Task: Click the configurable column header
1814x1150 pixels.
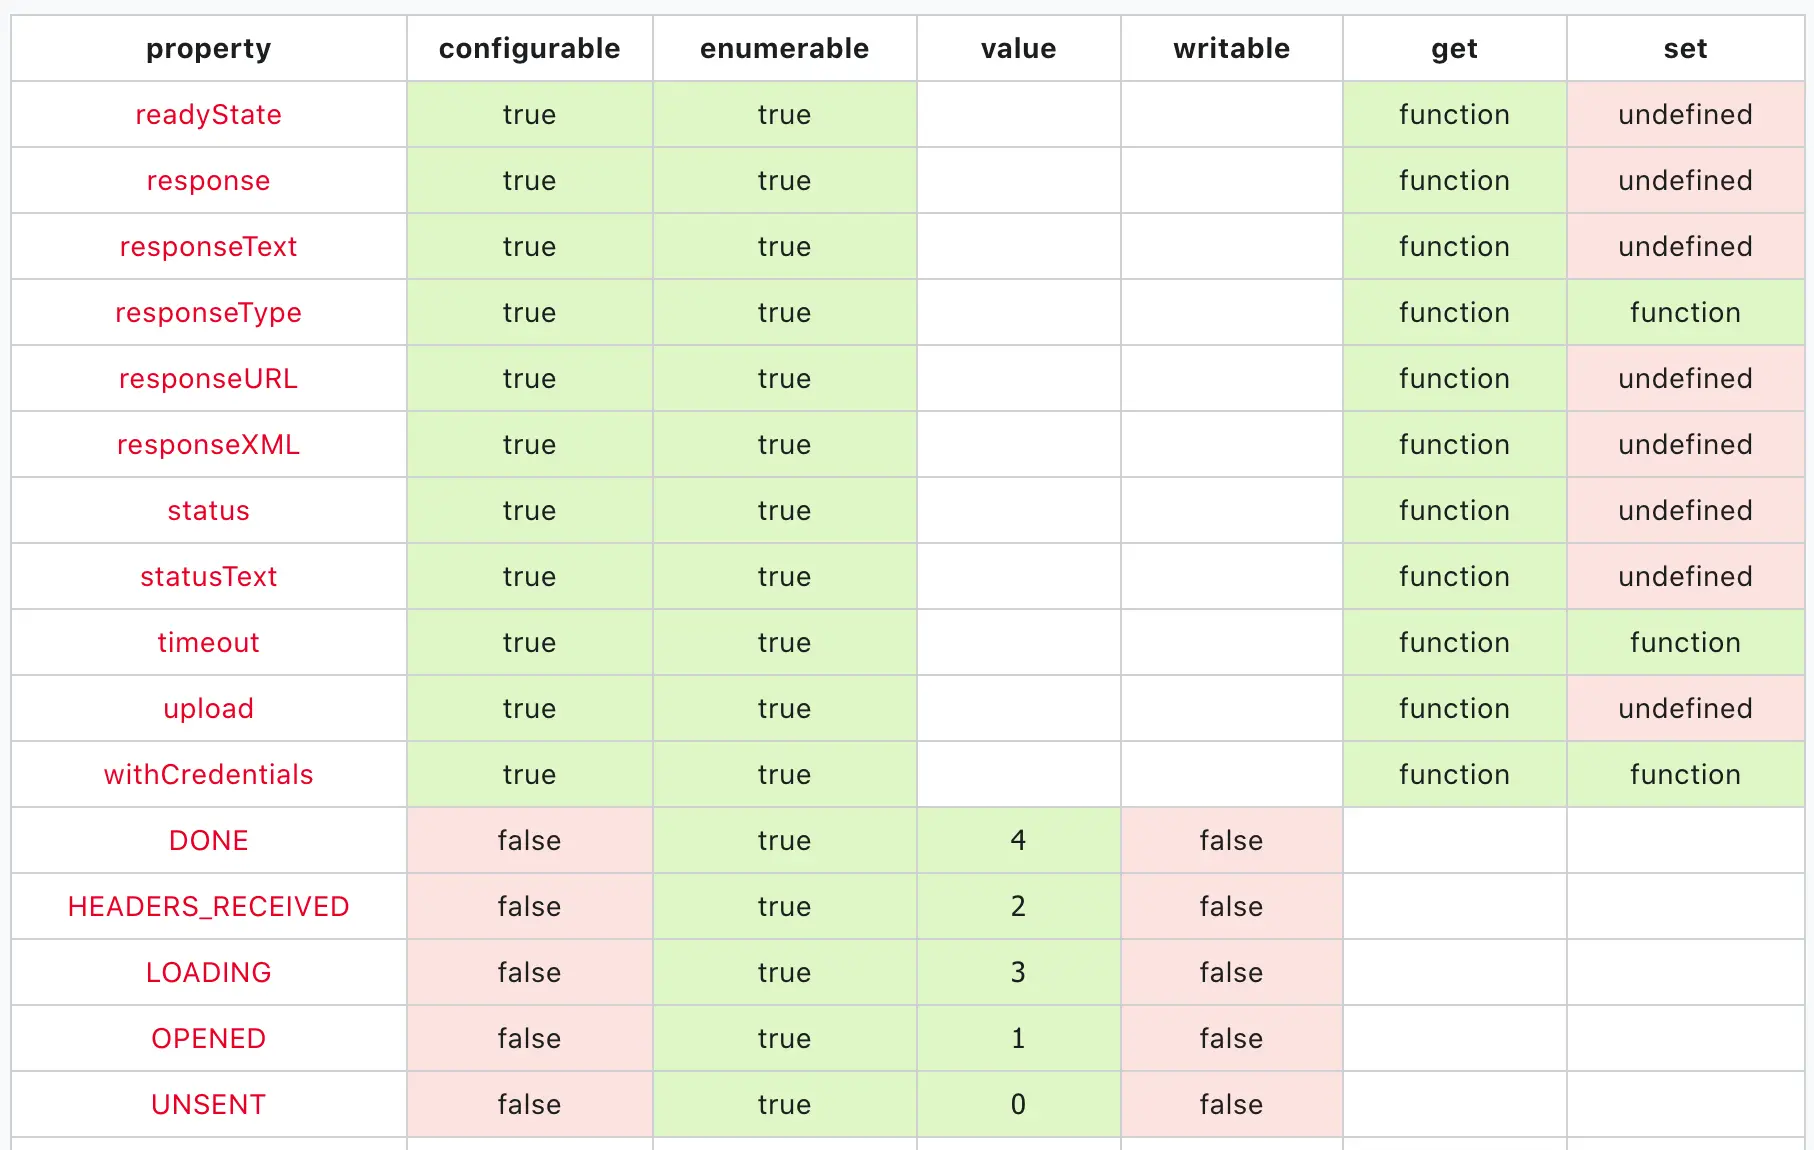Action: pyautogui.click(x=529, y=49)
